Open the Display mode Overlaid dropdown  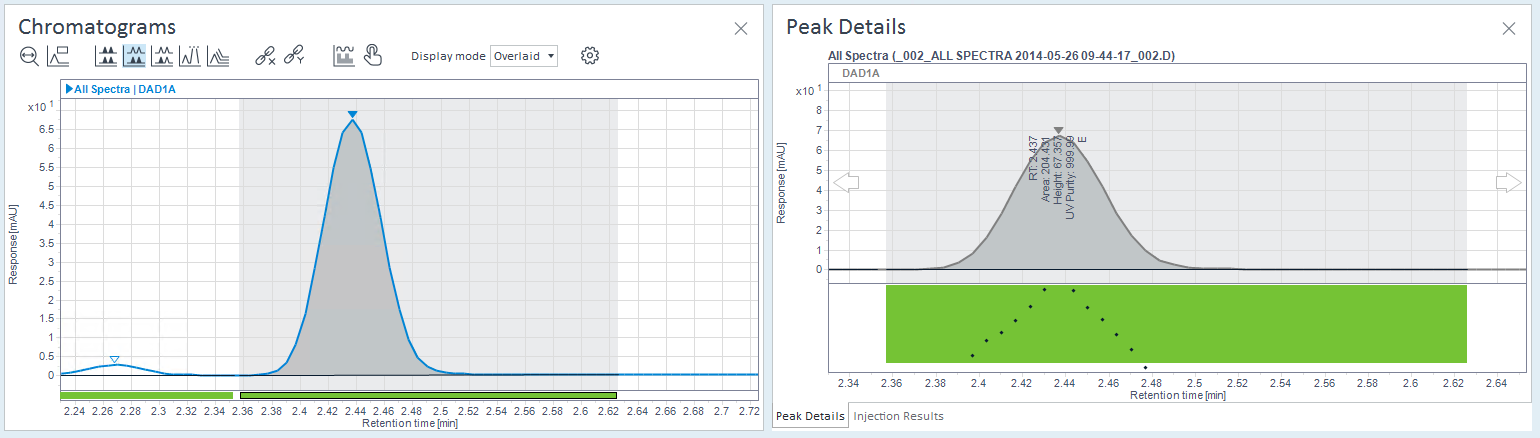click(524, 56)
